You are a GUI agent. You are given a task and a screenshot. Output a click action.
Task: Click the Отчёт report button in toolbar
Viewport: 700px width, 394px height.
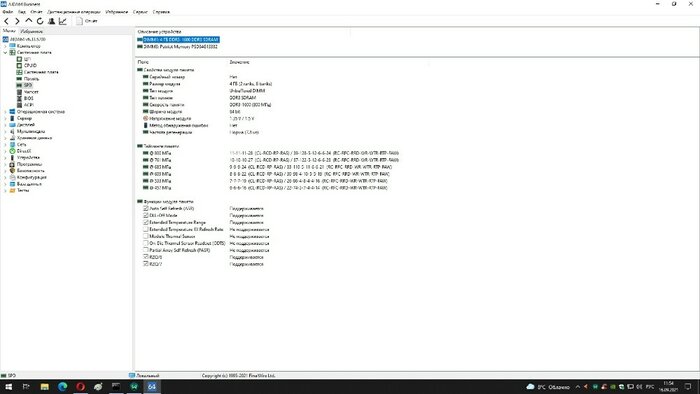[x=87, y=21]
